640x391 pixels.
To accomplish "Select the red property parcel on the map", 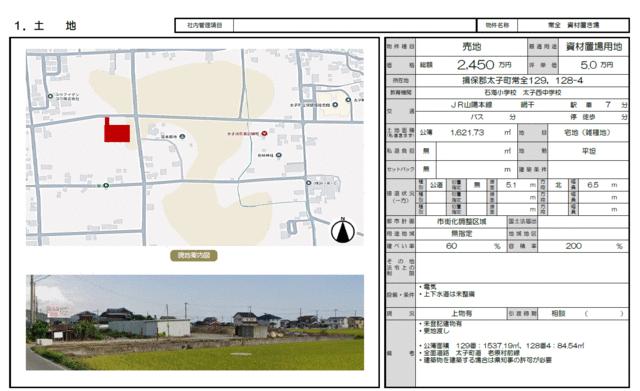I will pyautogui.click(x=117, y=130).
